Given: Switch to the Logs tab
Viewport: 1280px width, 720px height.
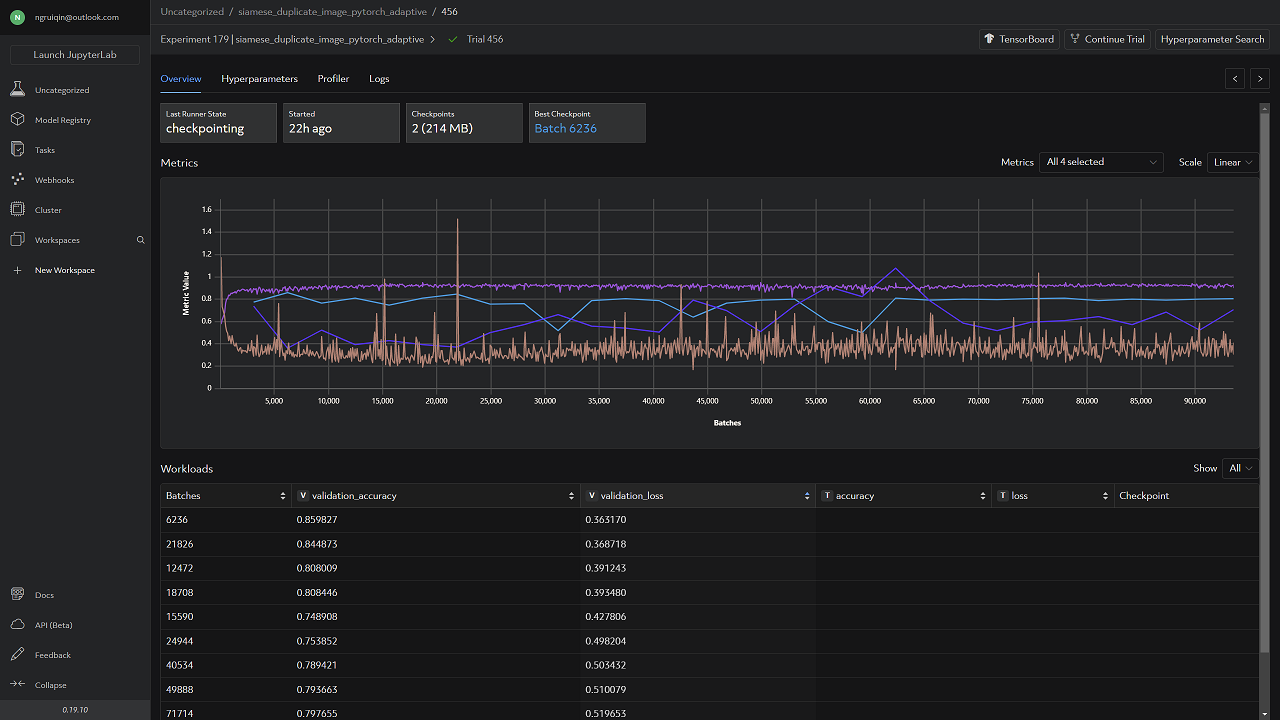Looking at the screenshot, I should coord(379,79).
